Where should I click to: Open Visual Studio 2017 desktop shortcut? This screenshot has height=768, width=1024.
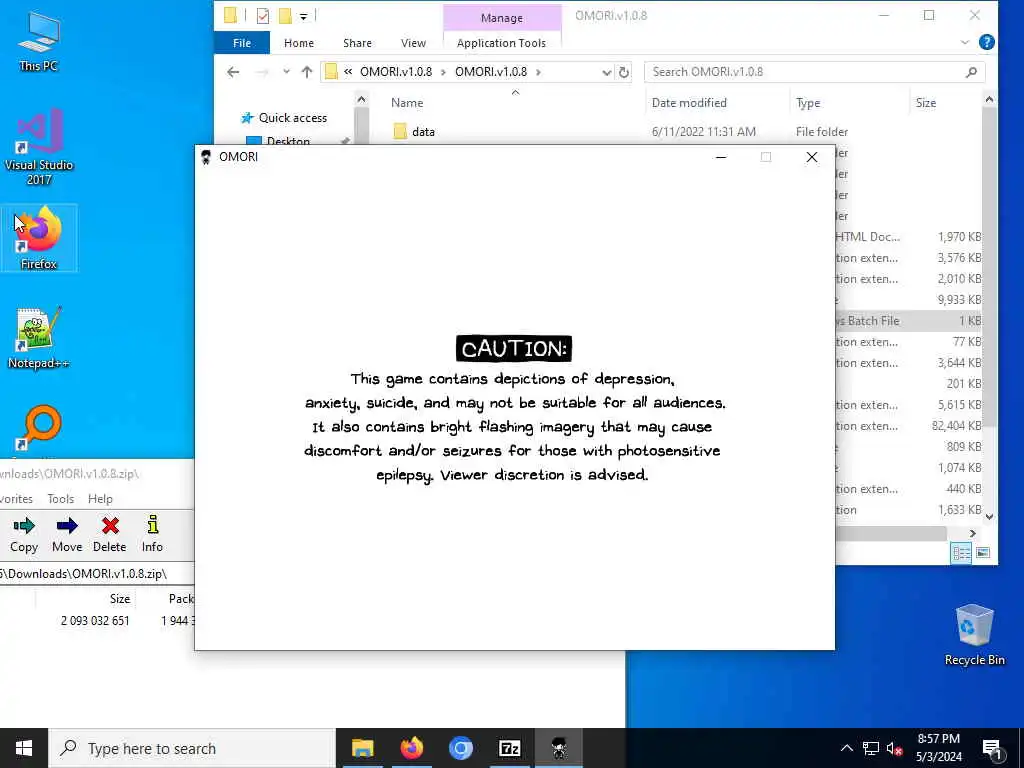[39, 148]
